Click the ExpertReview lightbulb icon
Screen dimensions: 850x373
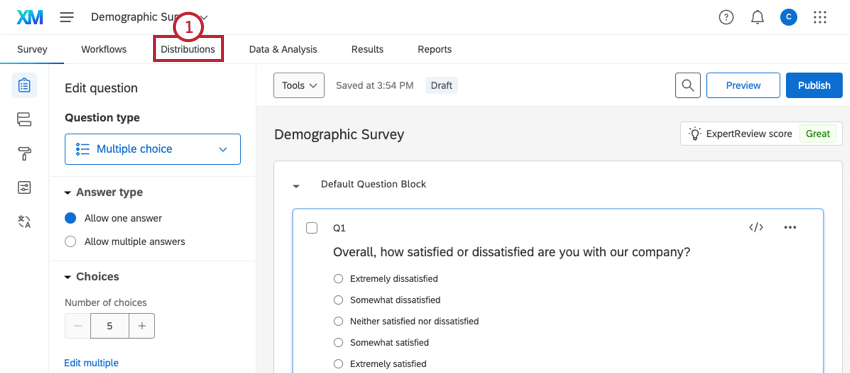[695, 133]
